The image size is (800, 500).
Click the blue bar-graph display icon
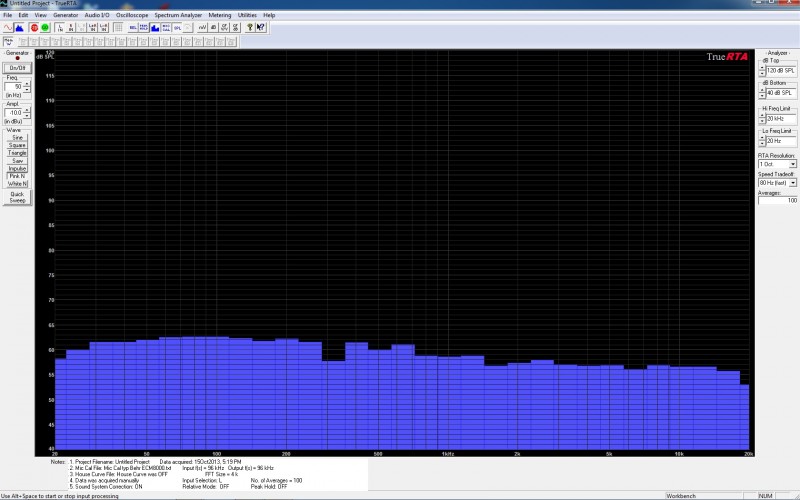155,28
